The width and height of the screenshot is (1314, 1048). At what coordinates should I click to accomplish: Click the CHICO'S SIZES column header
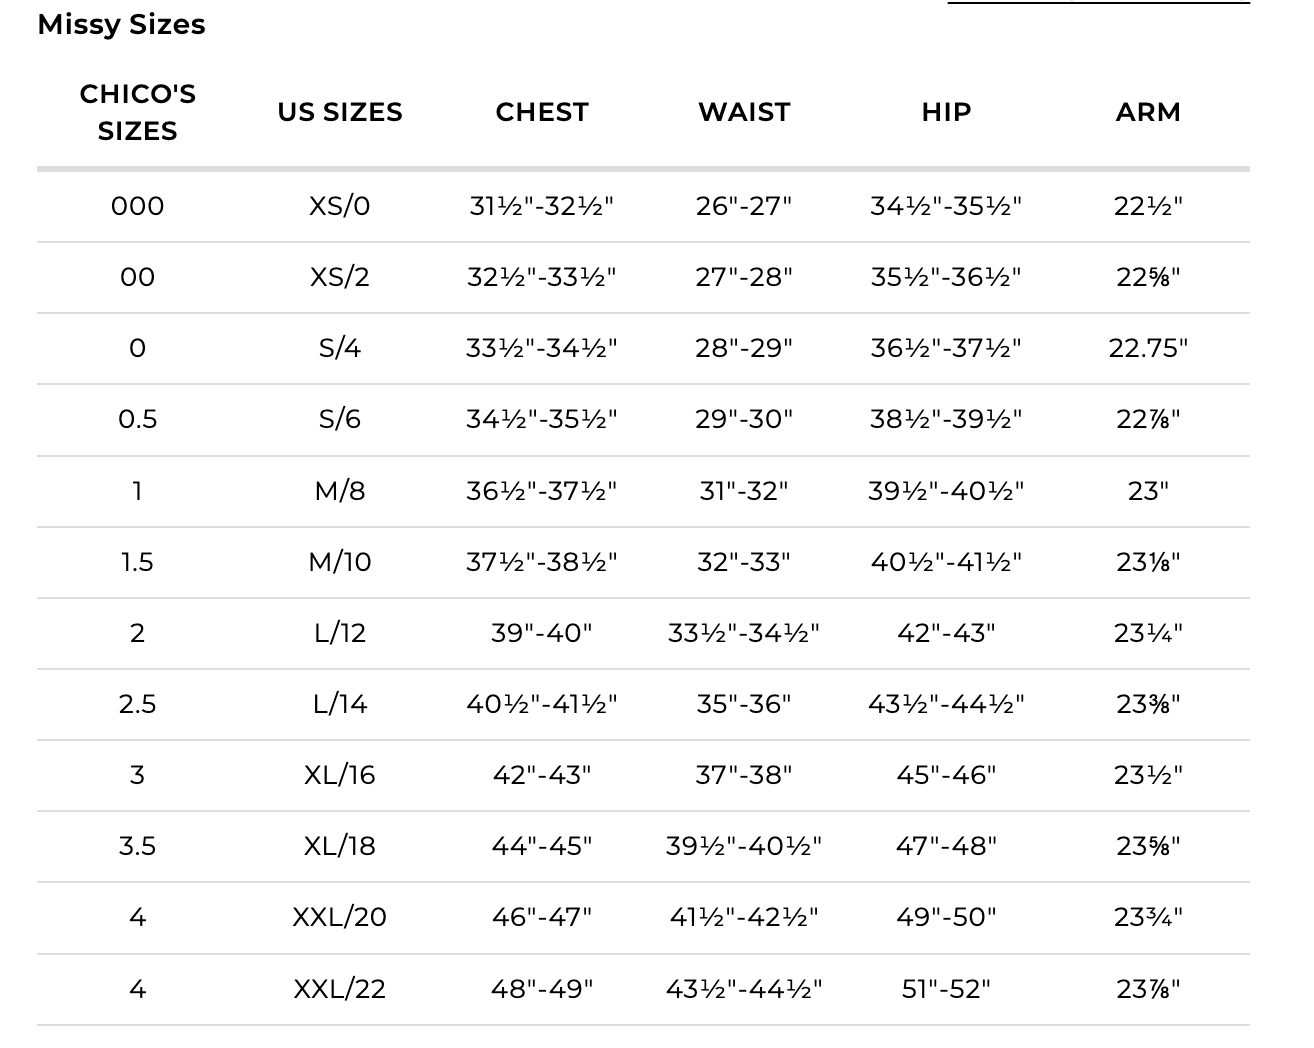coord(137,112)
